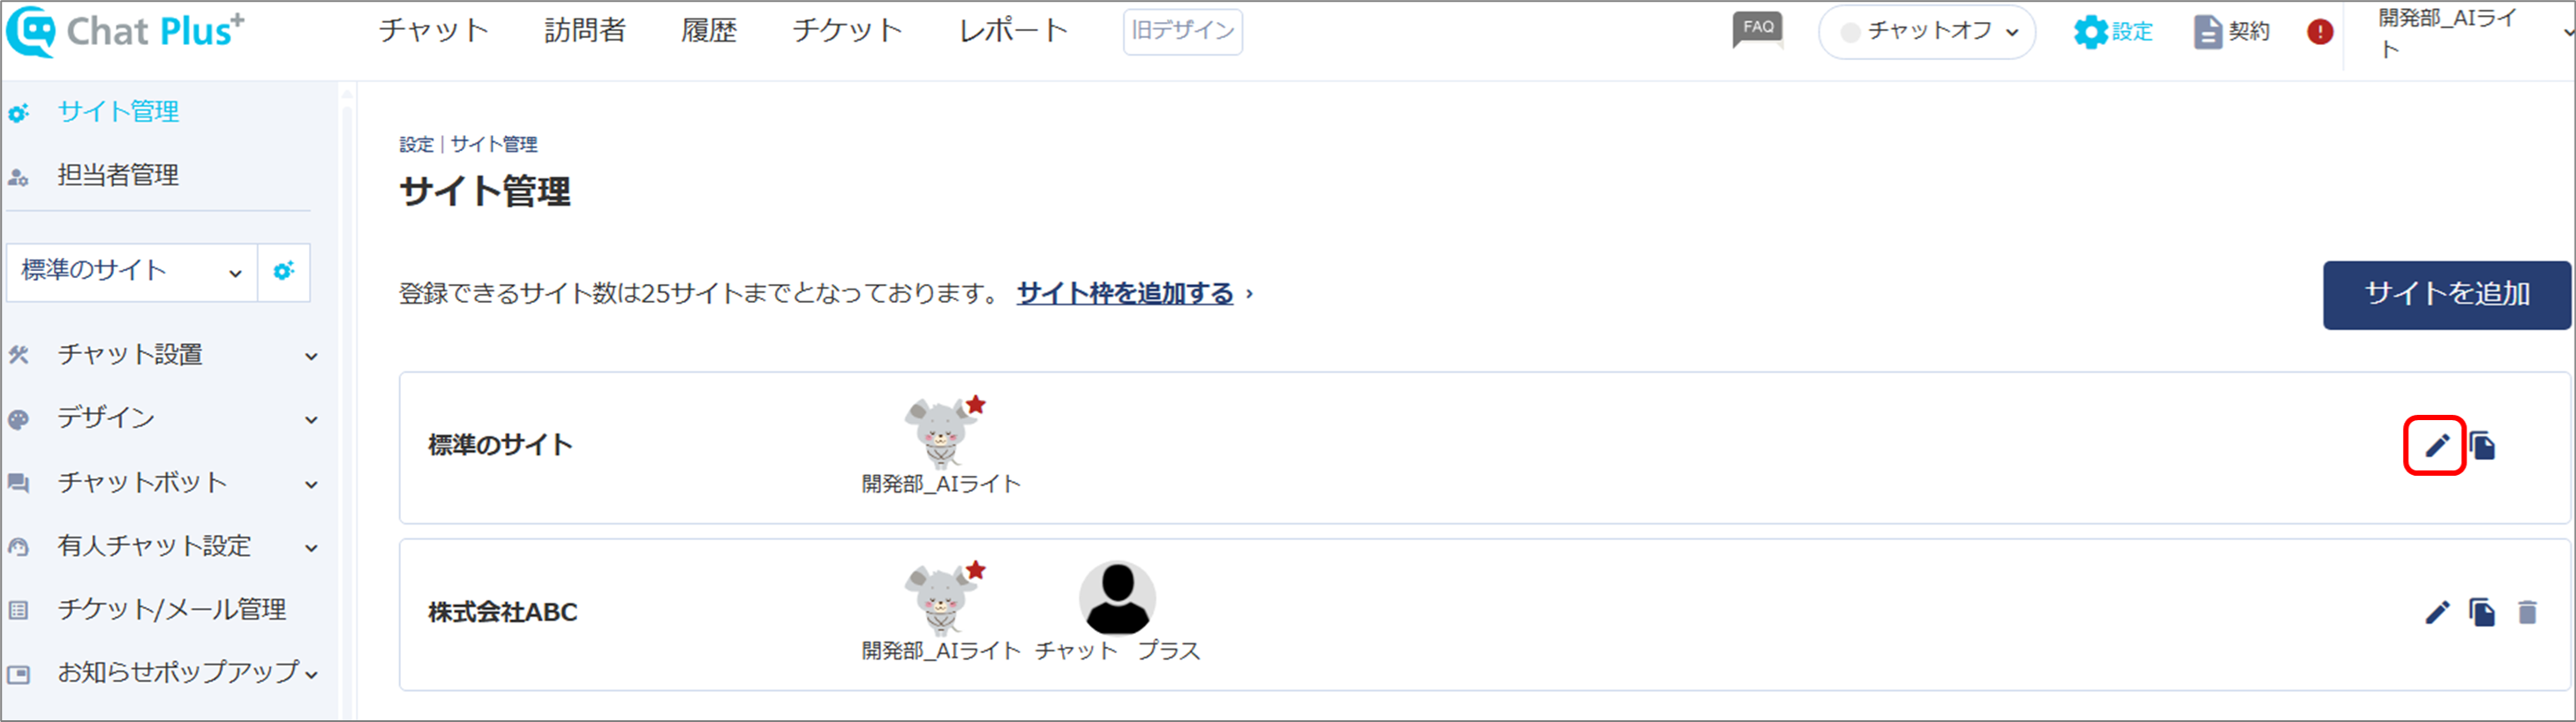Expand the チャットボット sidebar section
Image resolution: width=2576 pixels, height=722 pixels.
(163, 483)
